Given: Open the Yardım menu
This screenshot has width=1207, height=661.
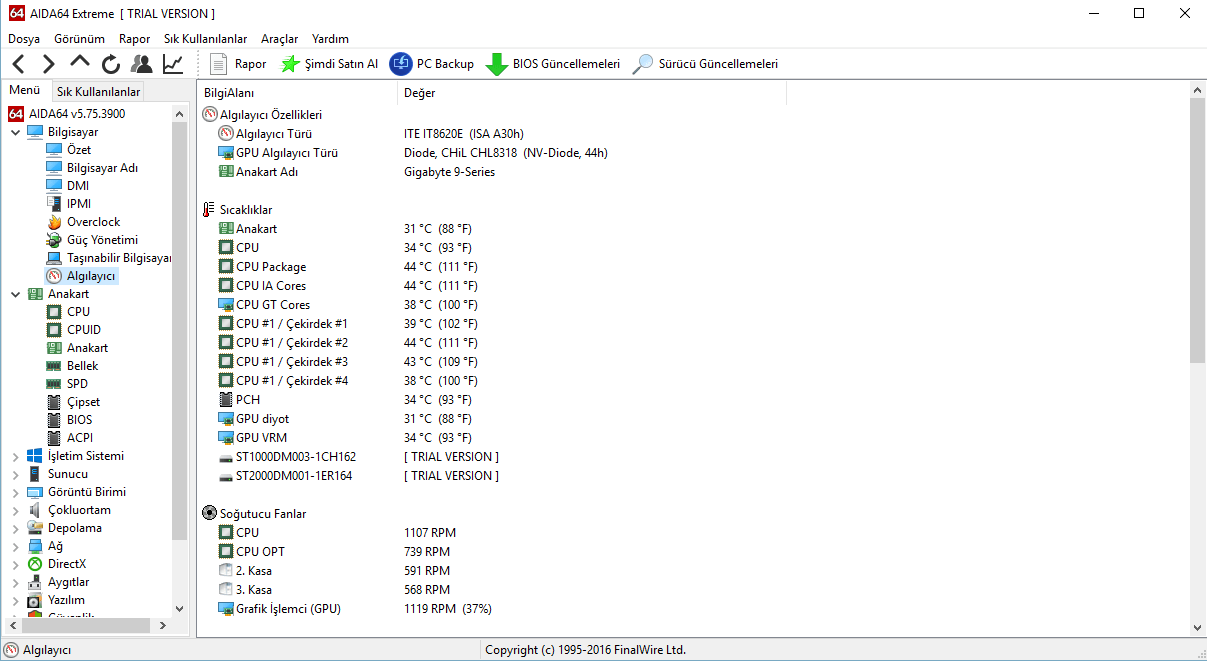Looking at the screenshot, I should click(331, 39).
